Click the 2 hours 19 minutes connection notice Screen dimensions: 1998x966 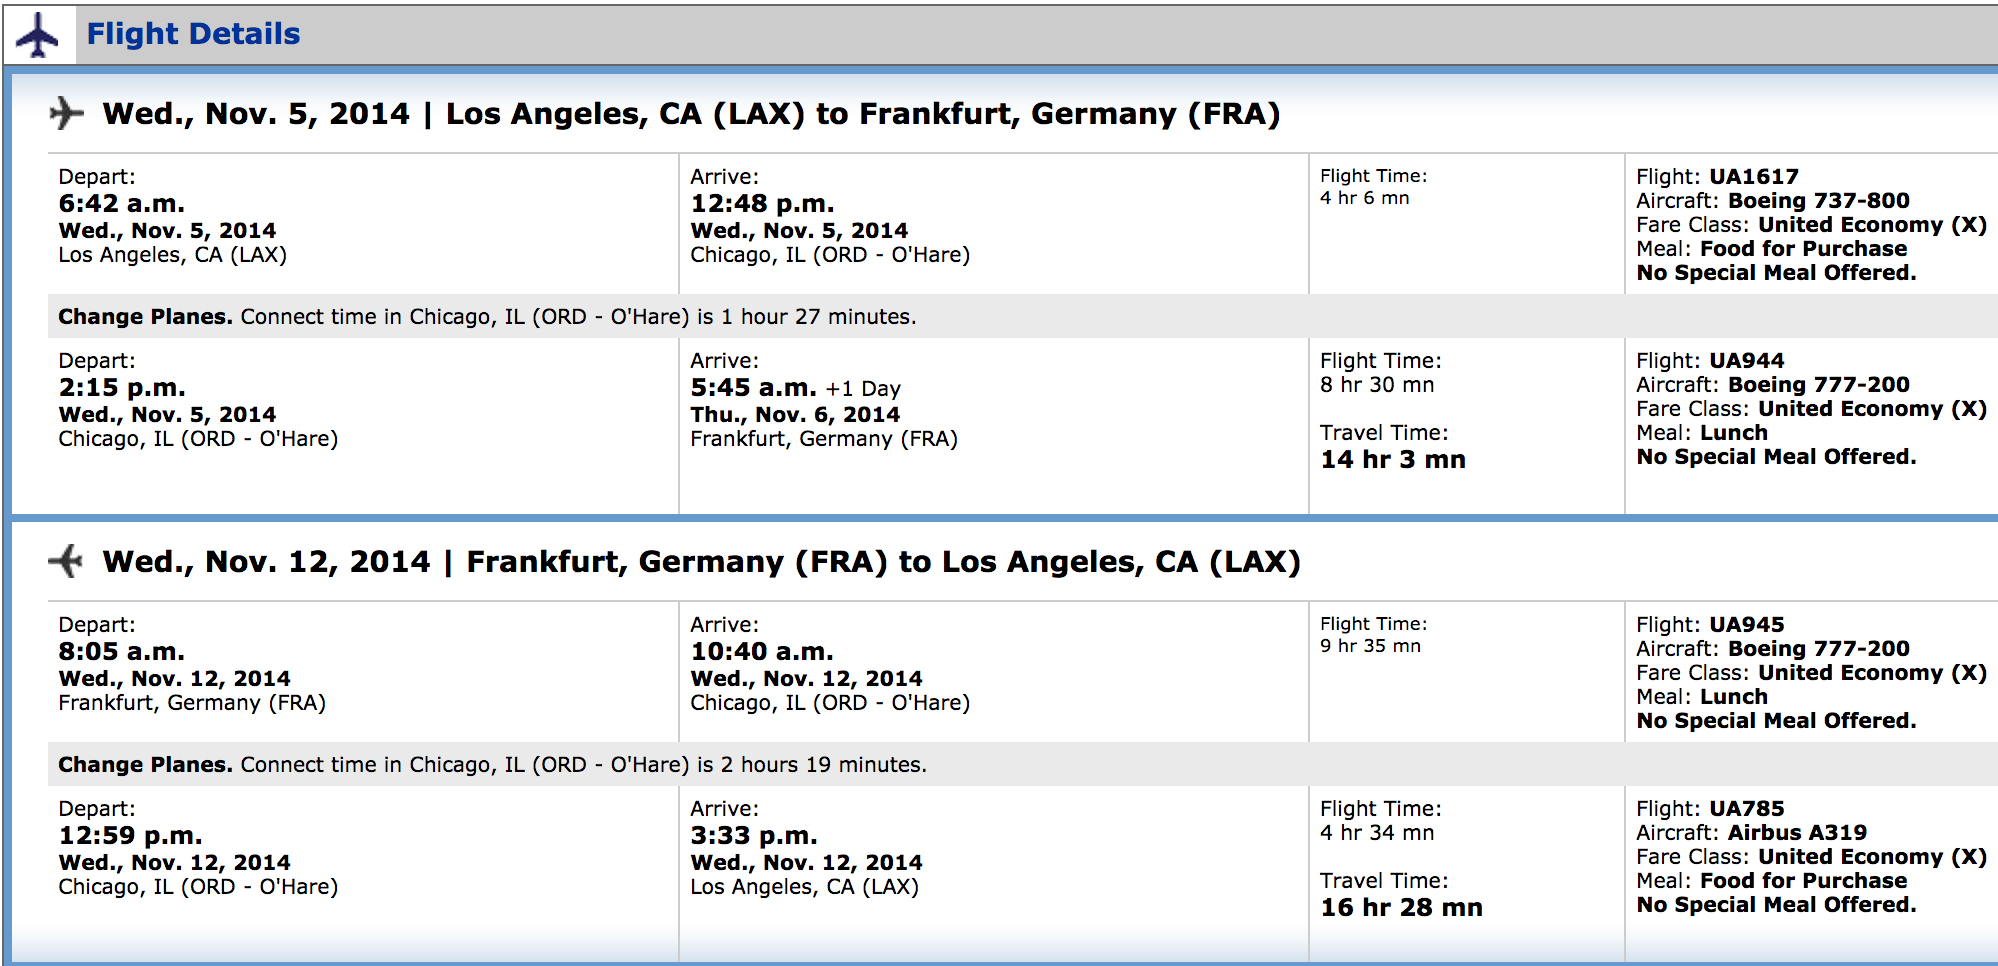coord(492,765)
